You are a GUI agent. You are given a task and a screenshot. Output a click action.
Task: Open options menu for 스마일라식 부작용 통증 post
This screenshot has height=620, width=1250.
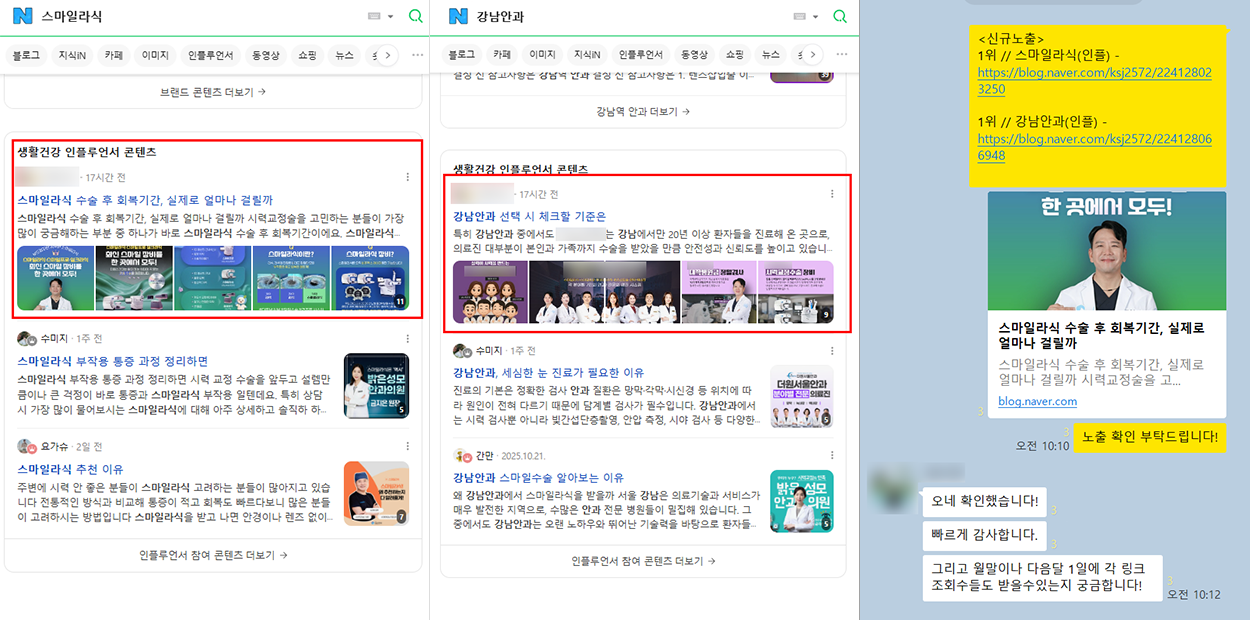(407, 339)
